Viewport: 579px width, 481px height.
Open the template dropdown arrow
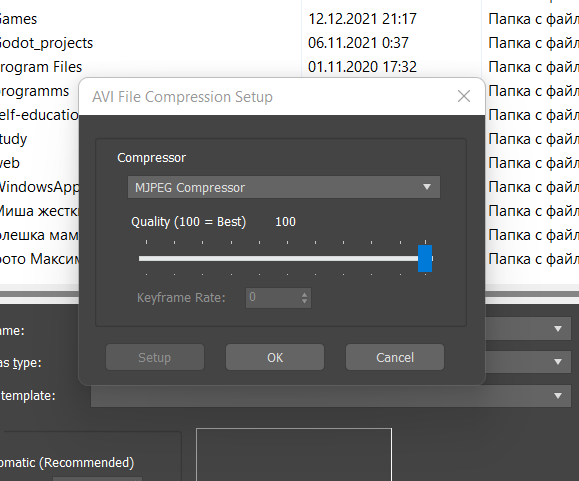(558, 396)
